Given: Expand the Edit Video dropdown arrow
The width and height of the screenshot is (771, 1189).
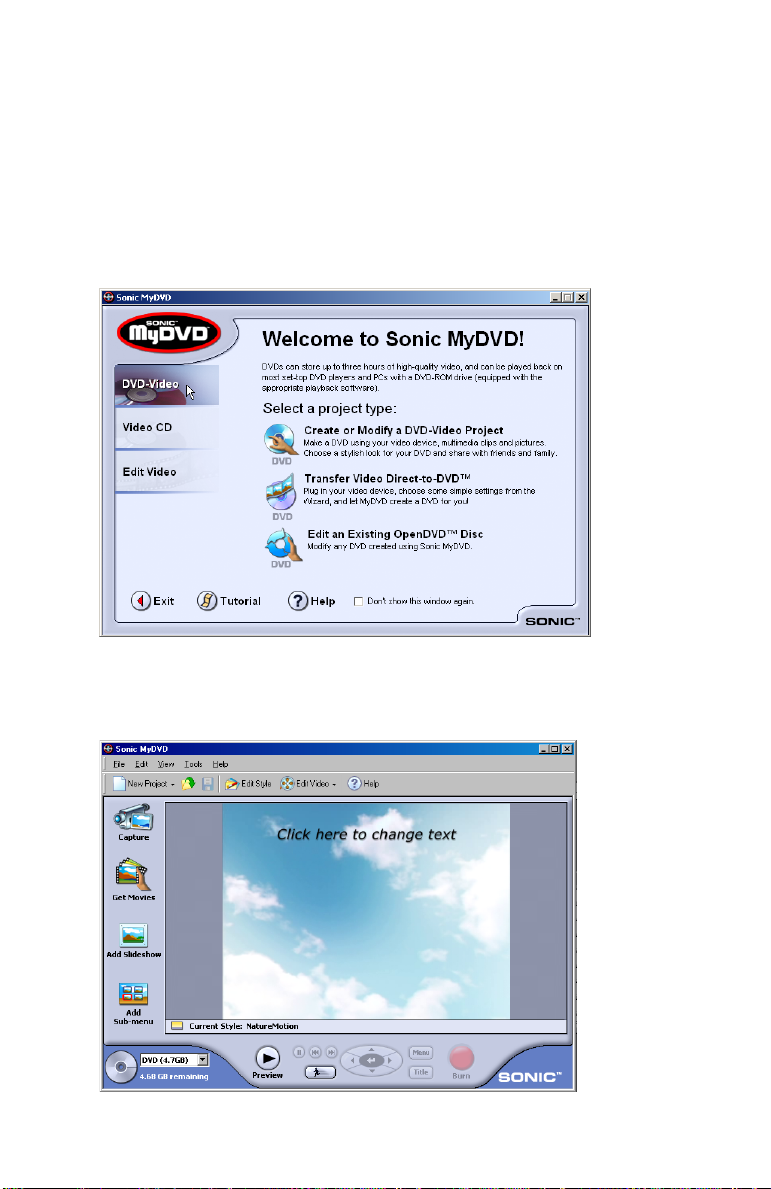Looking at the screenshot, I should point(334,784).
